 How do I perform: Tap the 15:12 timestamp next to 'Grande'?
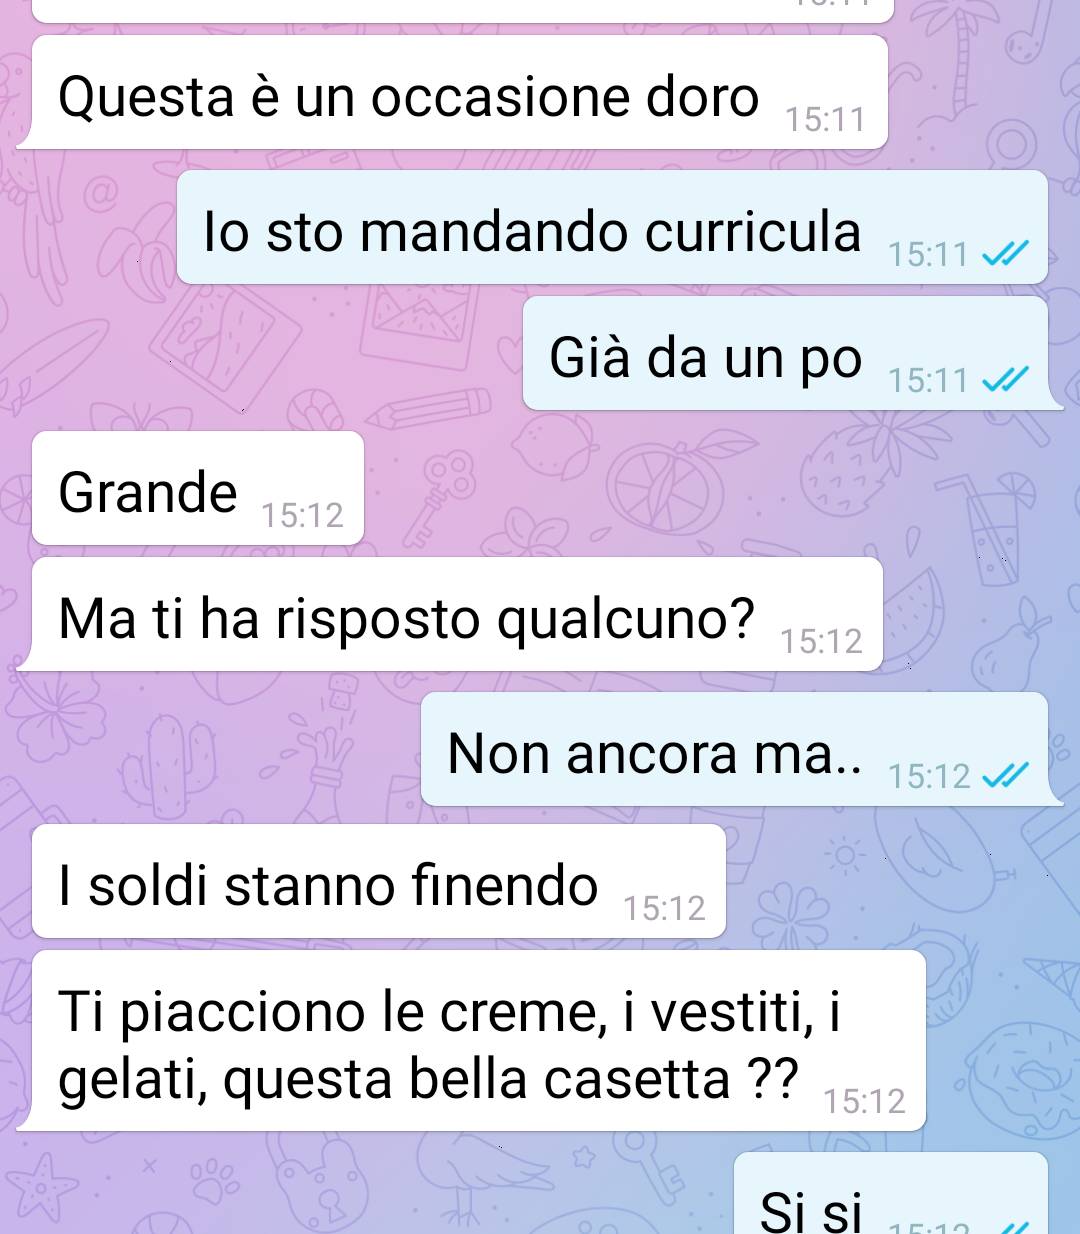pyautogui.click(x=302, y=515)
